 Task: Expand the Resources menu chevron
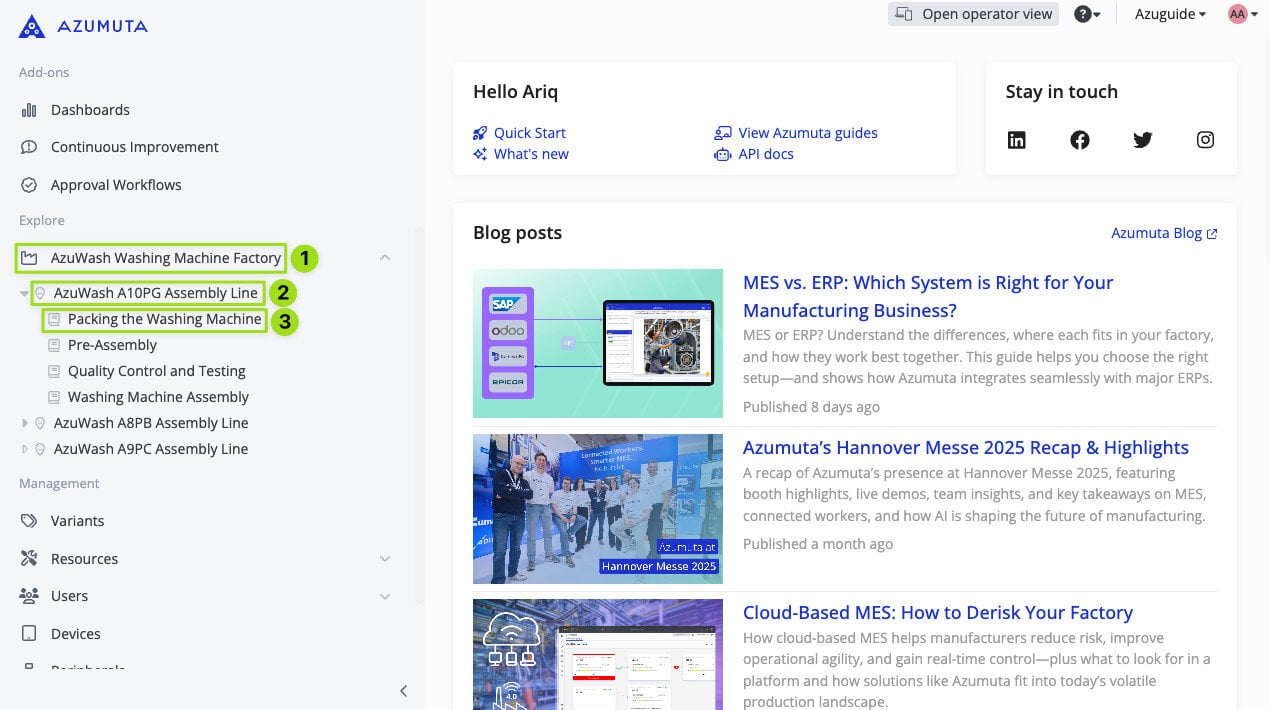point(385,559)
